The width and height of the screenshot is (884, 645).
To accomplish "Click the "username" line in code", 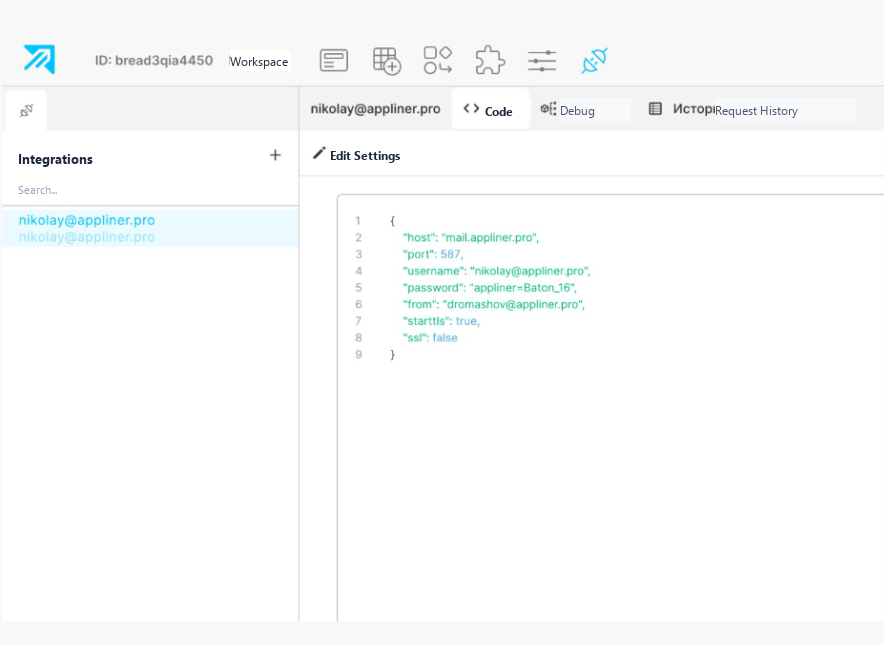I will tap(497, 271).
